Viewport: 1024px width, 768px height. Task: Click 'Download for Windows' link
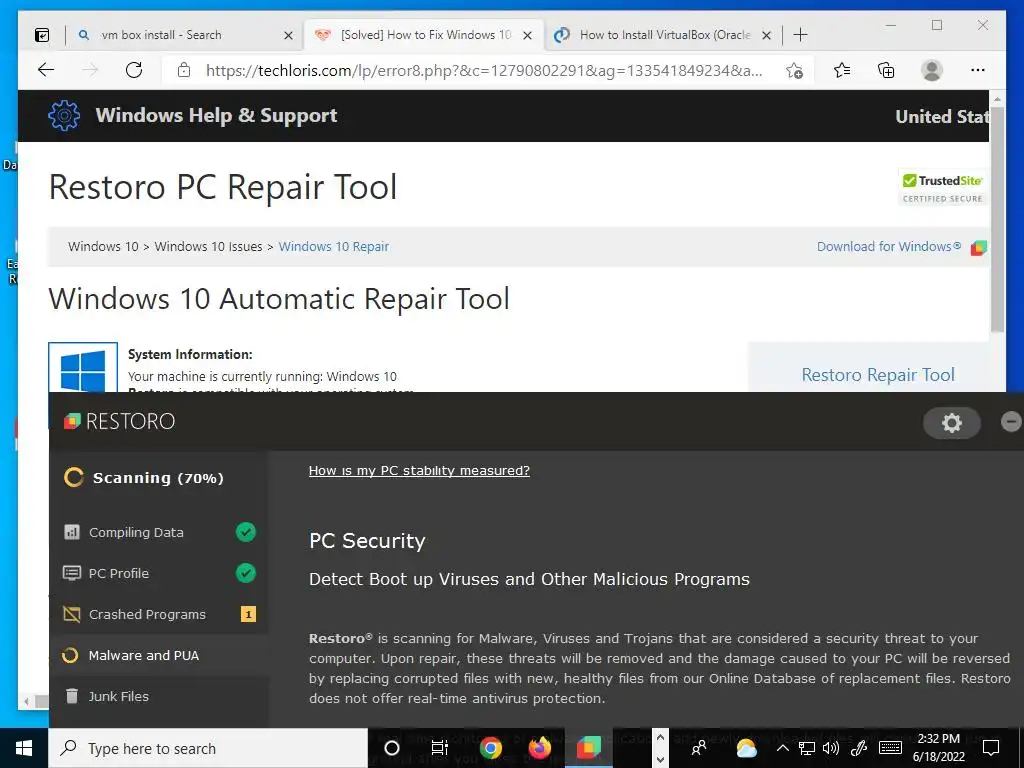[889, 246]
